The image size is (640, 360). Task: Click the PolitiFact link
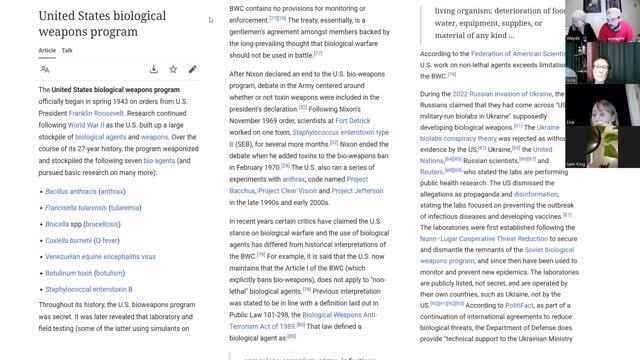(x=519, y=305)
